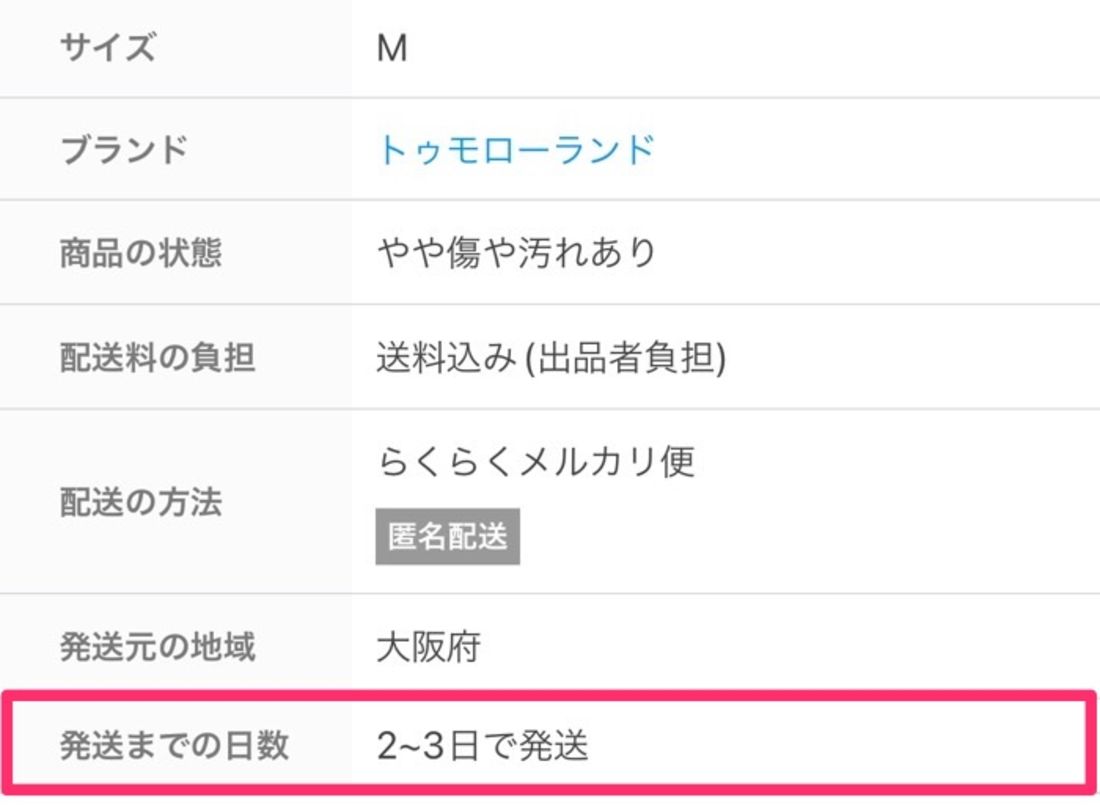Click the 配送料の負担 label
Image resolution: width=1100 pixels, height=808 pixels.
[x=157, y=357]
